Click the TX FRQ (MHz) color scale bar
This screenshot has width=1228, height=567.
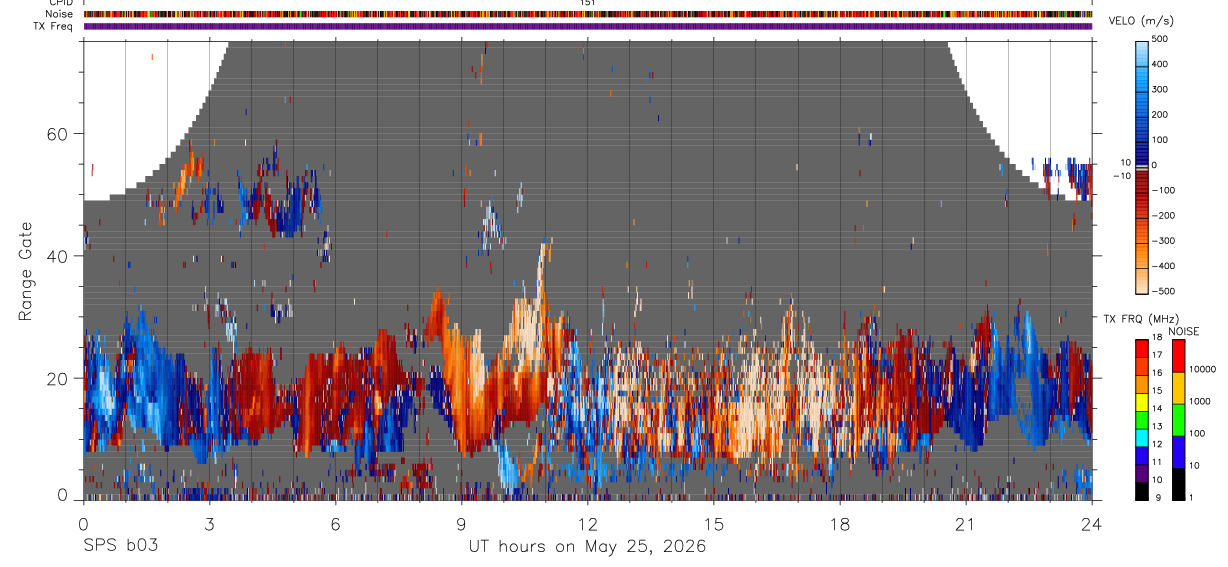1141,419
